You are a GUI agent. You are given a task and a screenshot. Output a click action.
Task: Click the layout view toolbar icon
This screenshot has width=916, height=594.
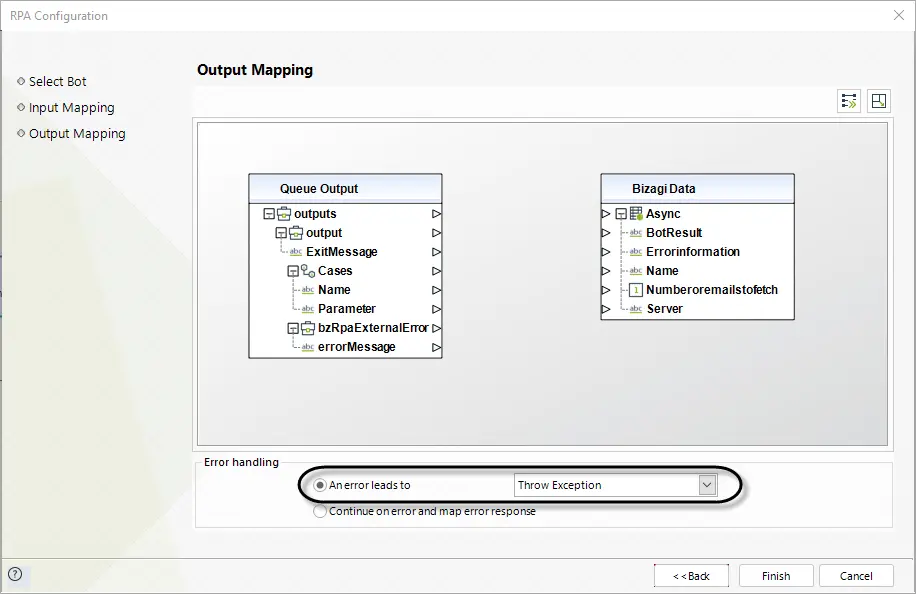point(879,101)
